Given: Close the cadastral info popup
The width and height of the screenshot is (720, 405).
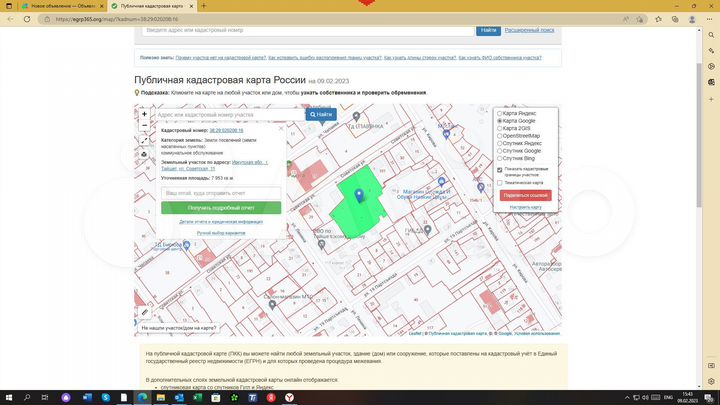Looking at the screenshot, I should pos(281,129).
